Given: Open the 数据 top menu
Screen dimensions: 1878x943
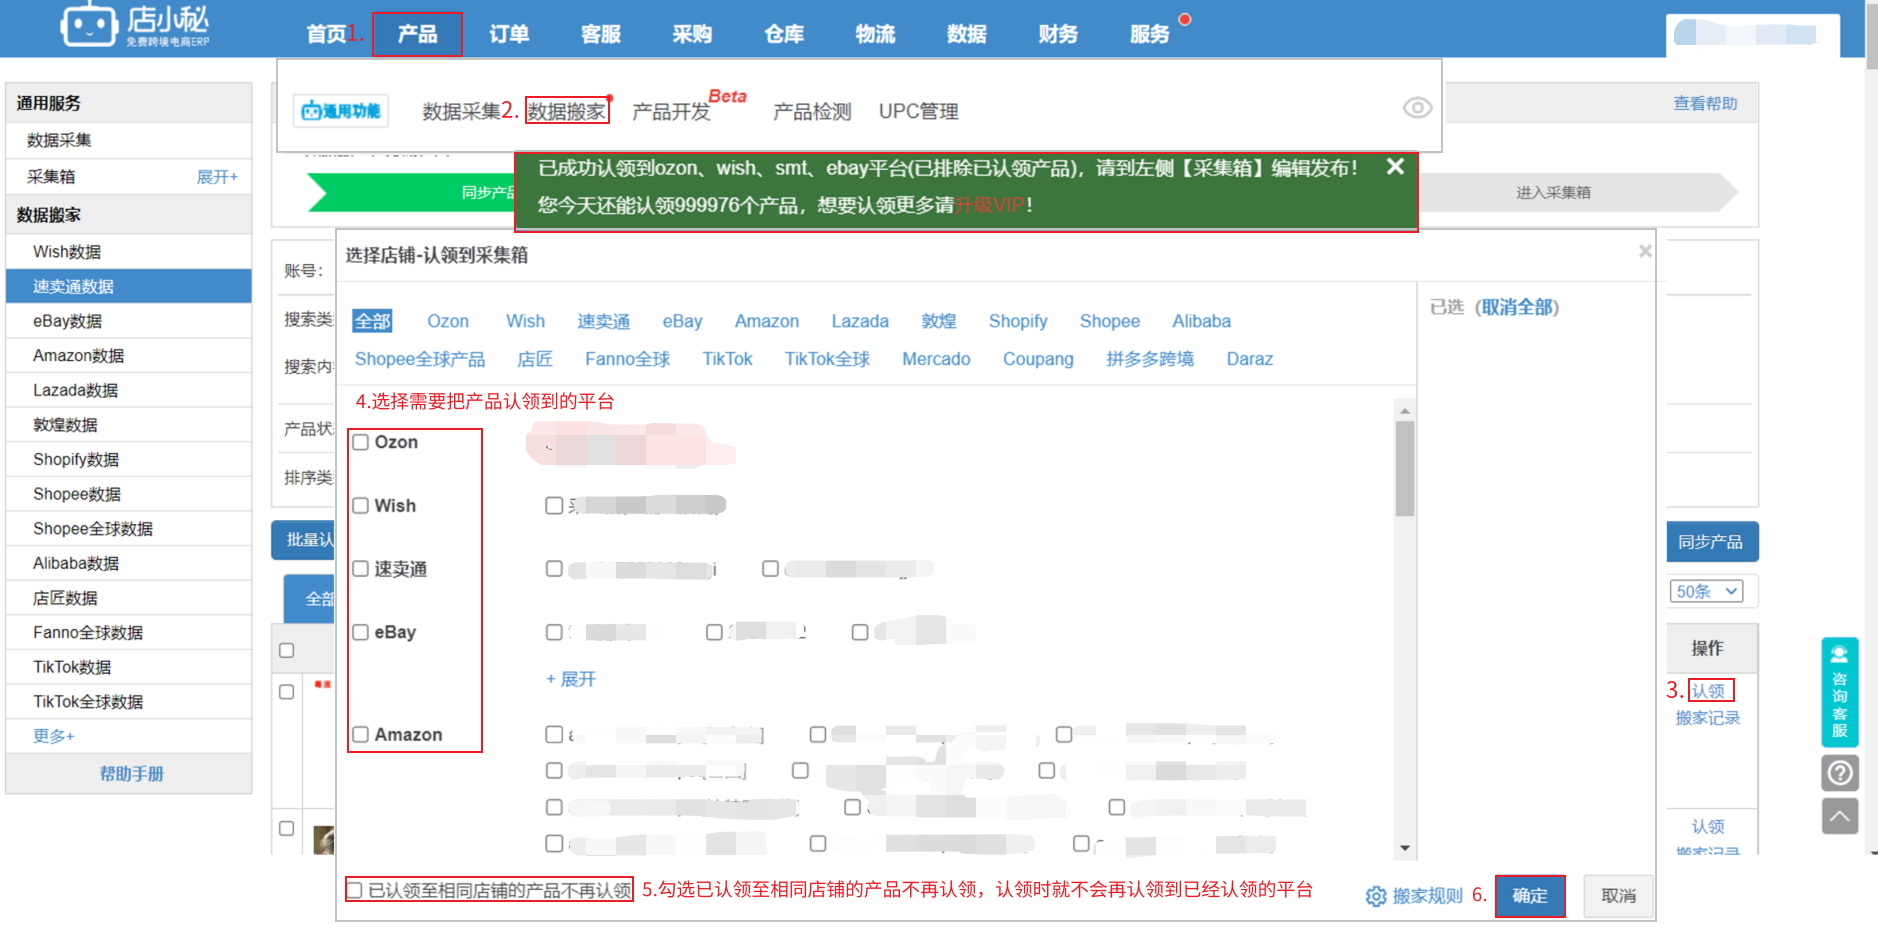Looking at the screenshot, I should coord(967,34).
